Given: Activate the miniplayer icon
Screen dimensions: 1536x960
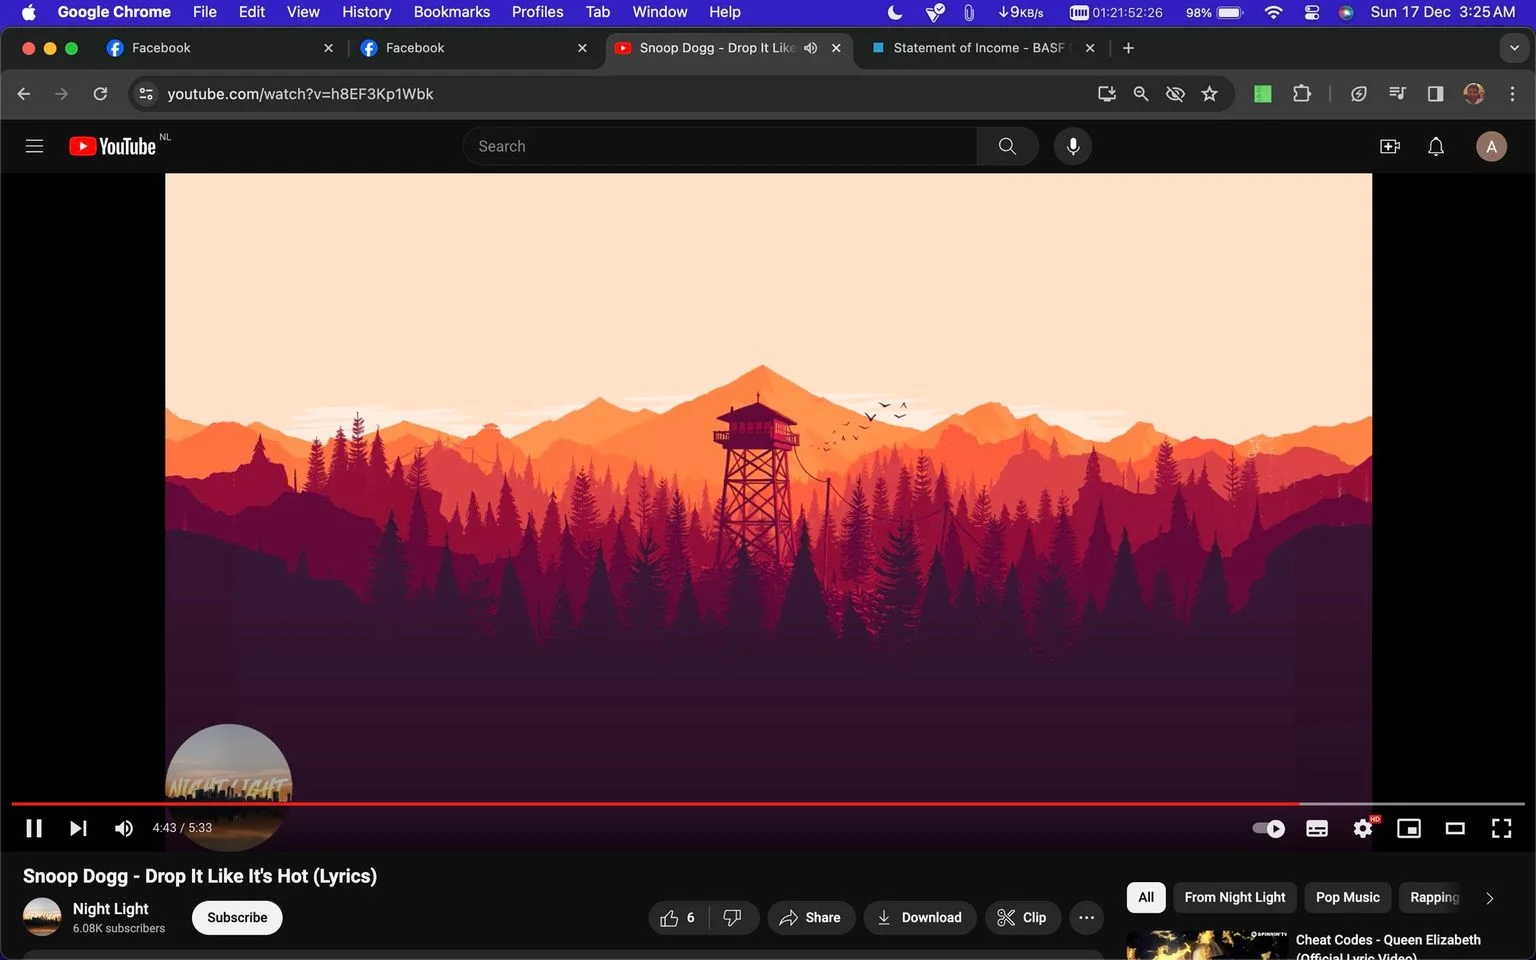Looking at the screenshot, I should [x=1409, y=828].
